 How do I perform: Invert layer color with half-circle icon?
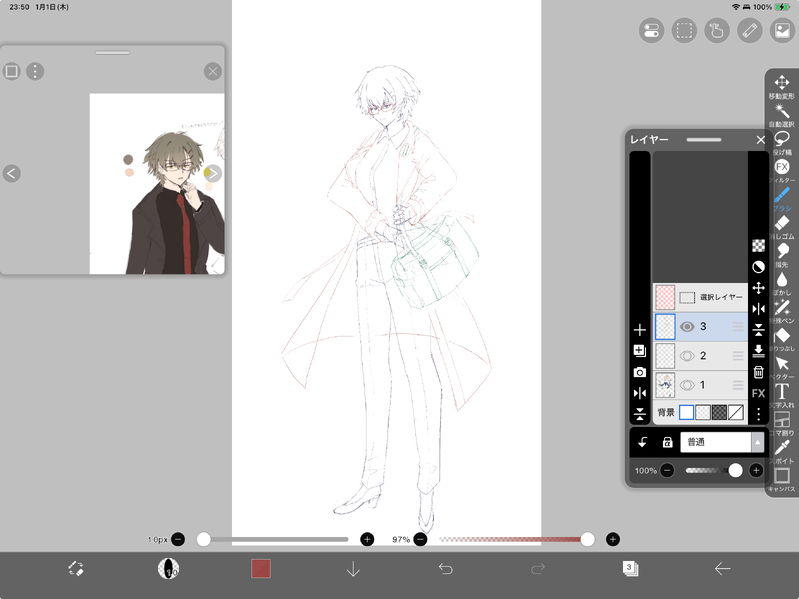click(758, 267)
